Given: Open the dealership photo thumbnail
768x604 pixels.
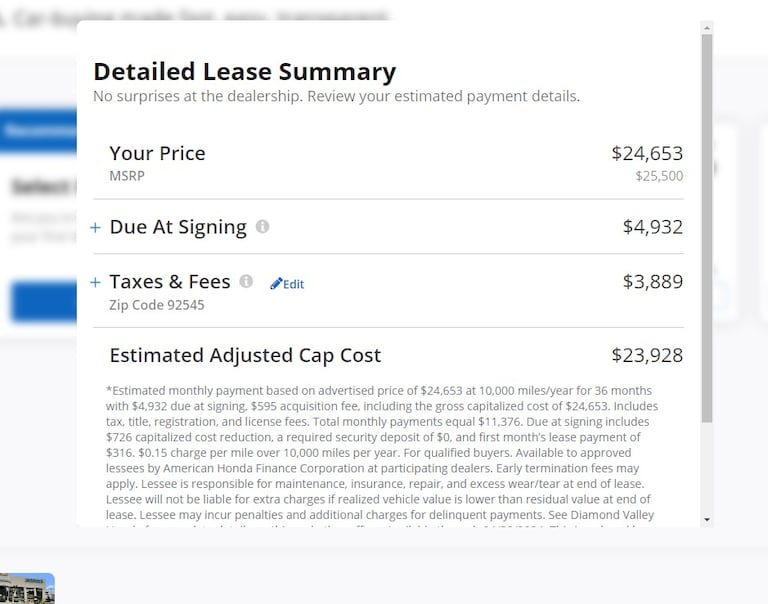Looking at the screenshot, I should (x=27, y=589).
